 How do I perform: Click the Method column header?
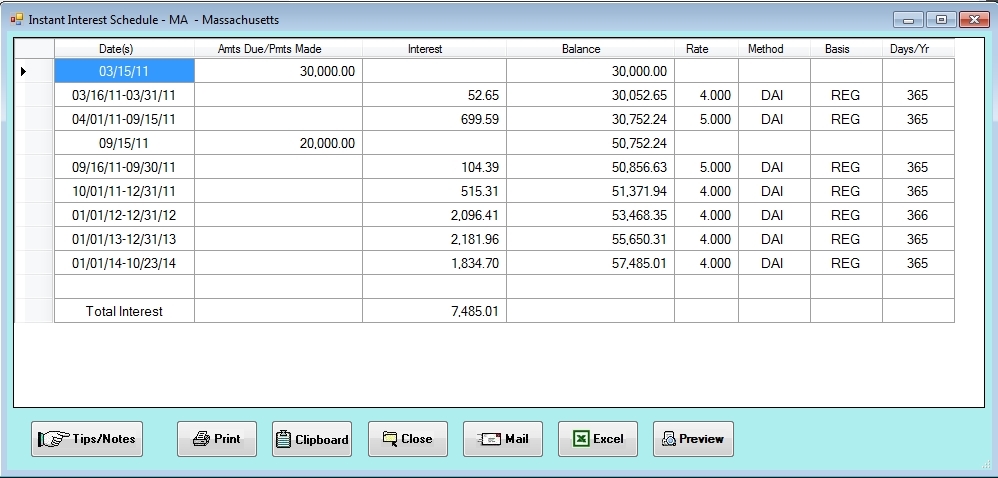click(774, 48)
